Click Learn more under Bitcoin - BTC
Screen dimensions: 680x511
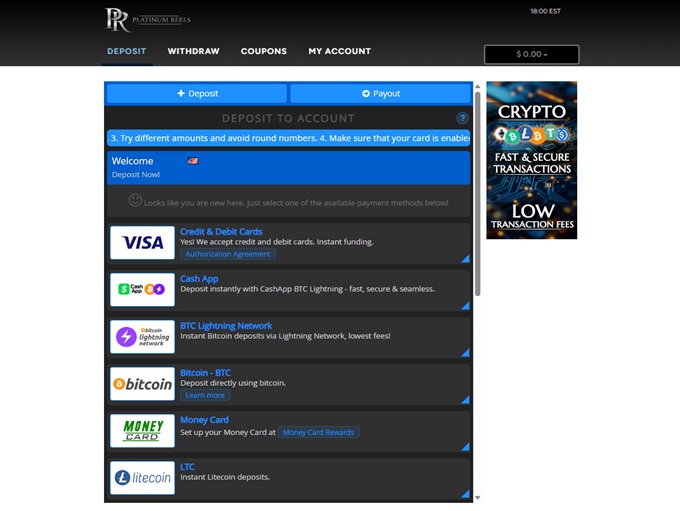pyautogui.click(x=205, y=395)
